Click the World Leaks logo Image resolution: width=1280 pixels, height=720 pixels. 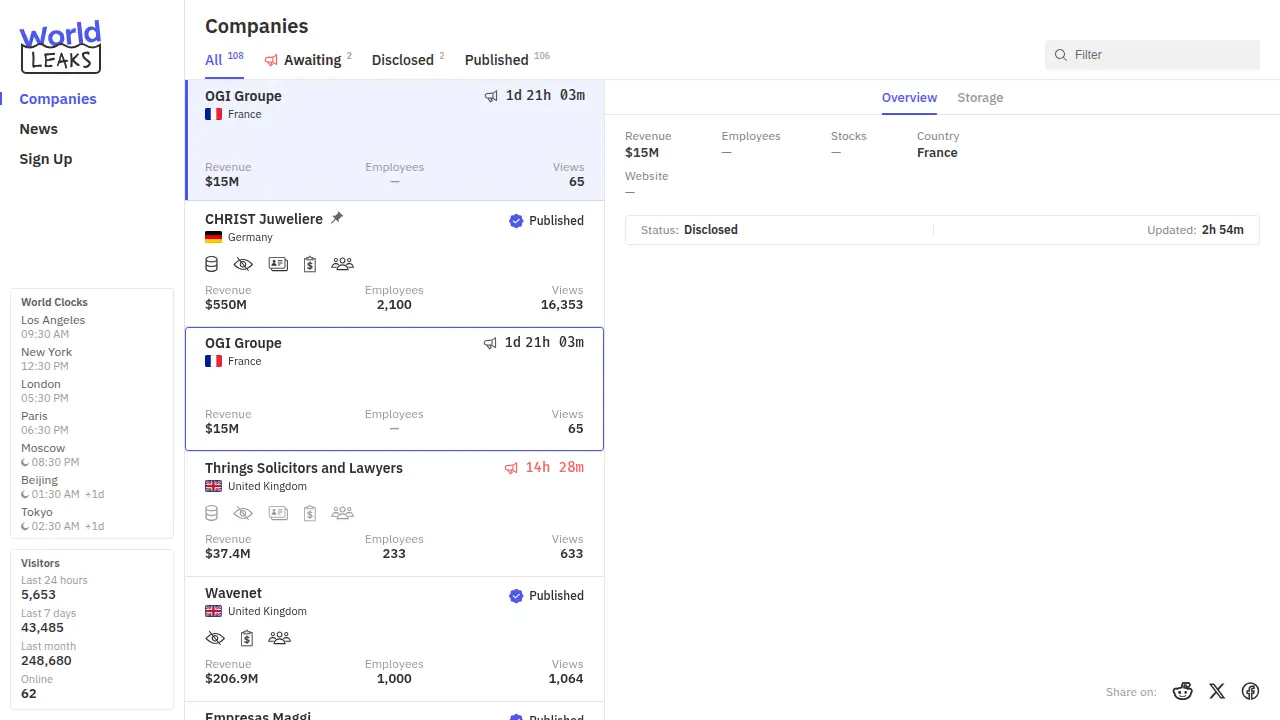click(60, 47)
